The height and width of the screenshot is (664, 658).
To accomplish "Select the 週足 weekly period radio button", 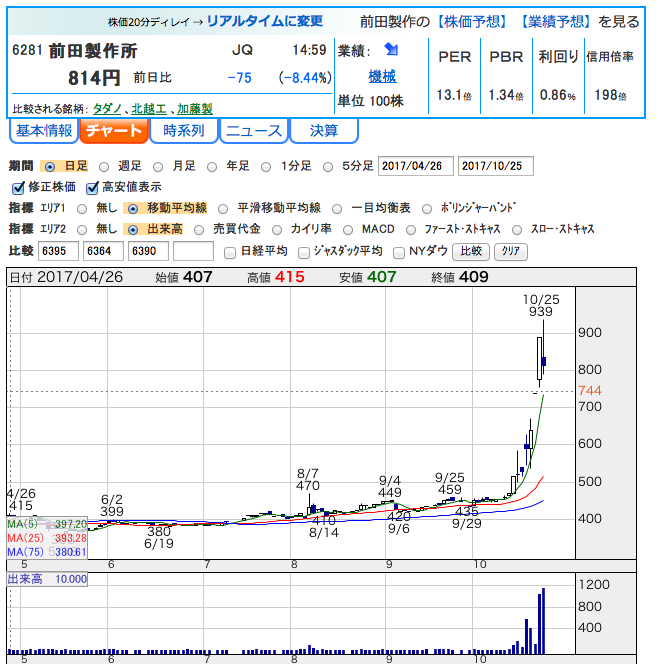I will 104,167.
